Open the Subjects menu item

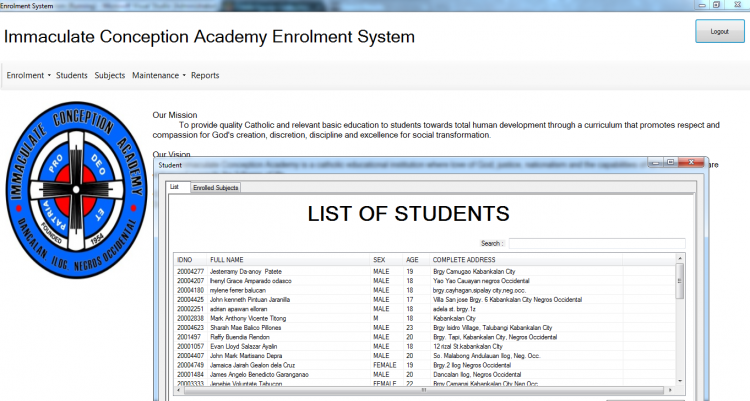(110, 75)
